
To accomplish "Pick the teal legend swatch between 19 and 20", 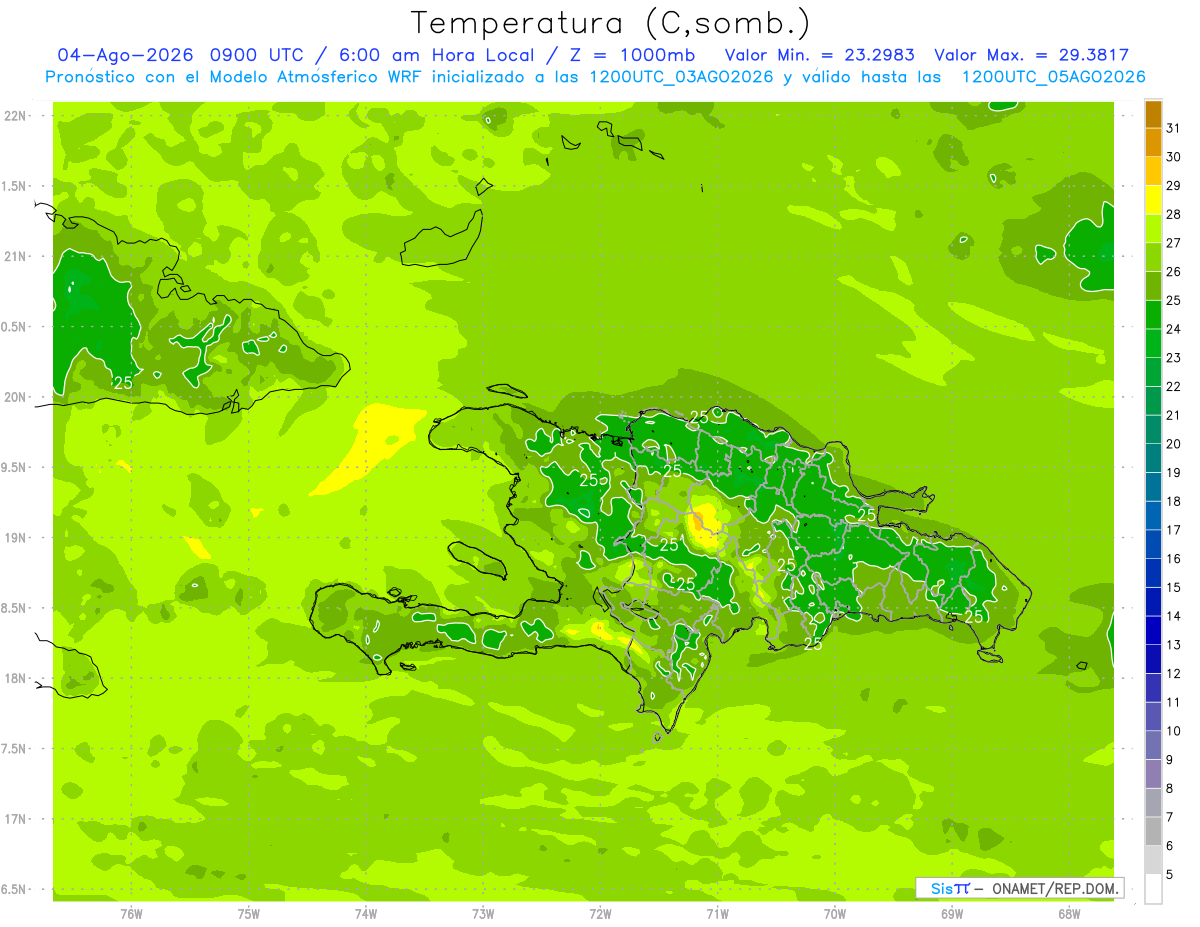I will tap(1153, 458).
